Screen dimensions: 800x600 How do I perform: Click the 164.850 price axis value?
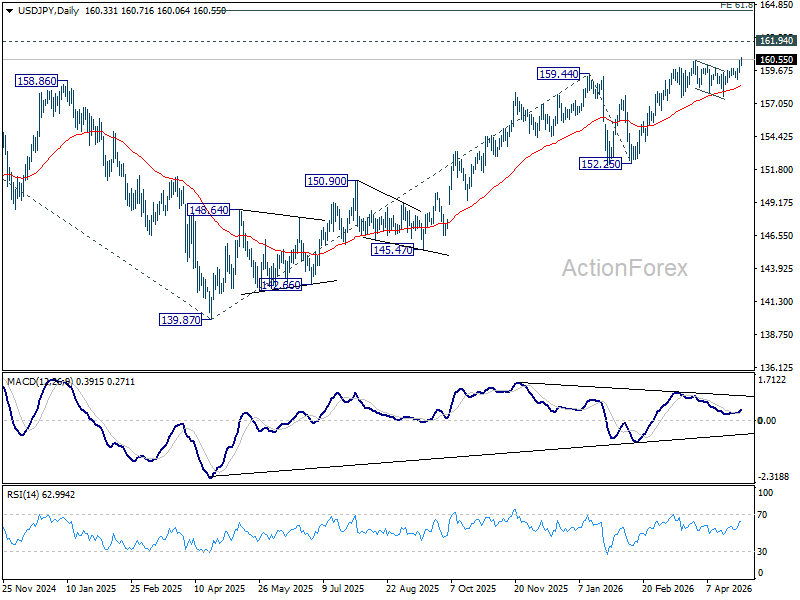tap(777, 5)
